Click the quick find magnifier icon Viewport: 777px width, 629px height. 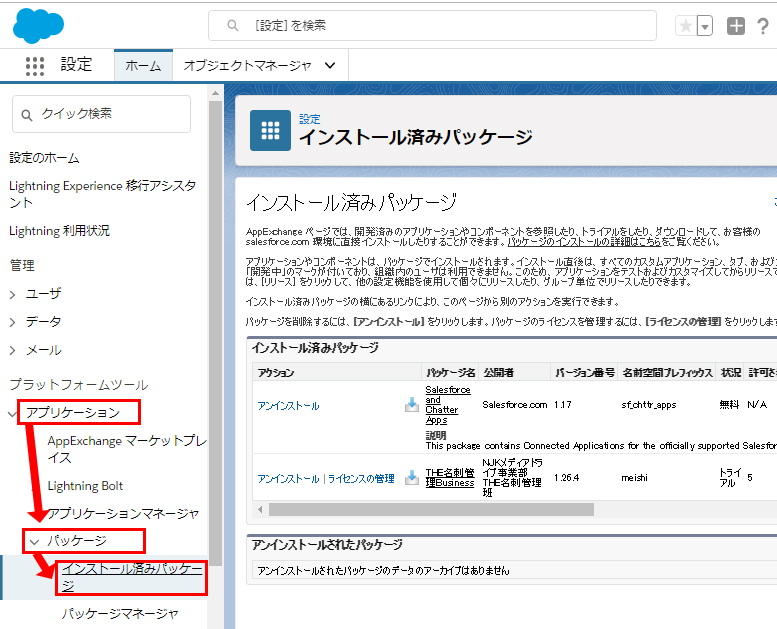[x=27, y=115]
